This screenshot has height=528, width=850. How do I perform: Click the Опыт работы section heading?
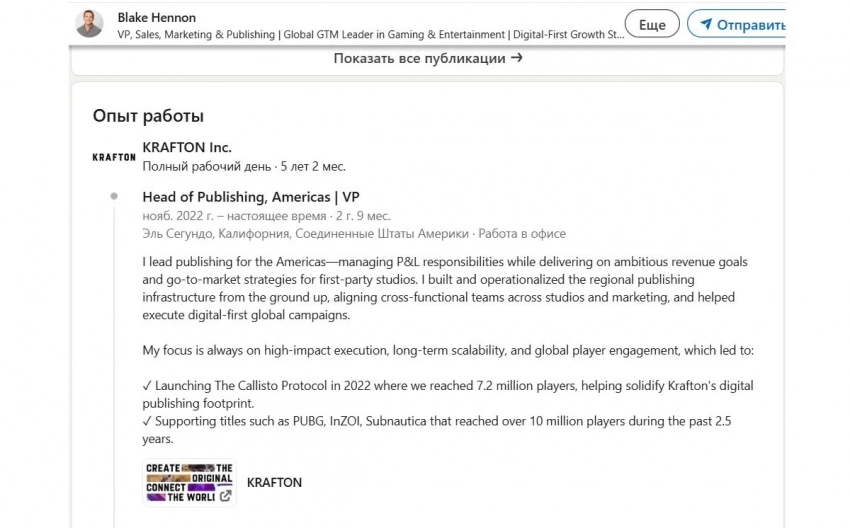(148, 116)
